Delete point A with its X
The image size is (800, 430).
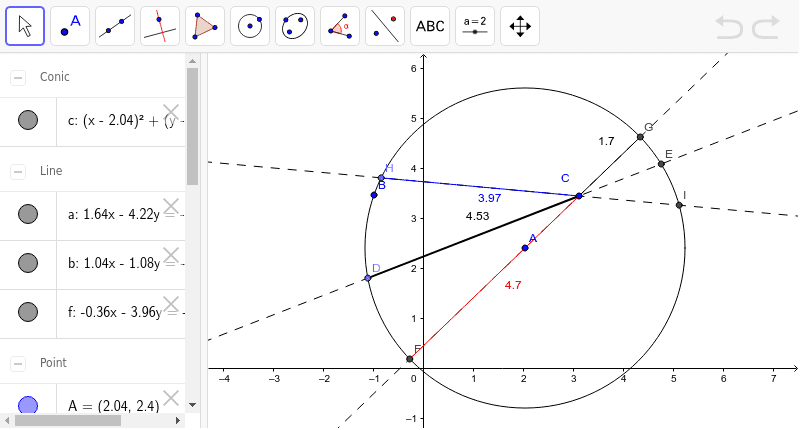tap(171, 398)
